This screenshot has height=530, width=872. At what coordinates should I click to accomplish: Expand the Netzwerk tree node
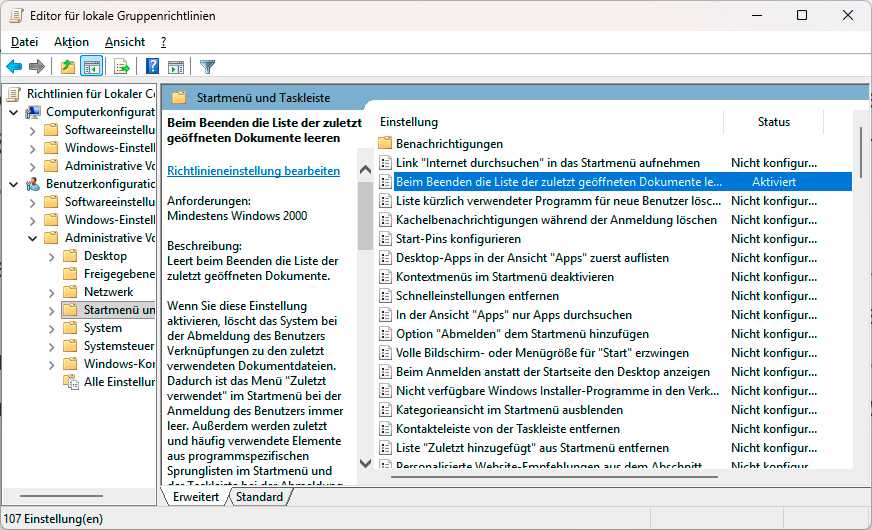point(51,293)
